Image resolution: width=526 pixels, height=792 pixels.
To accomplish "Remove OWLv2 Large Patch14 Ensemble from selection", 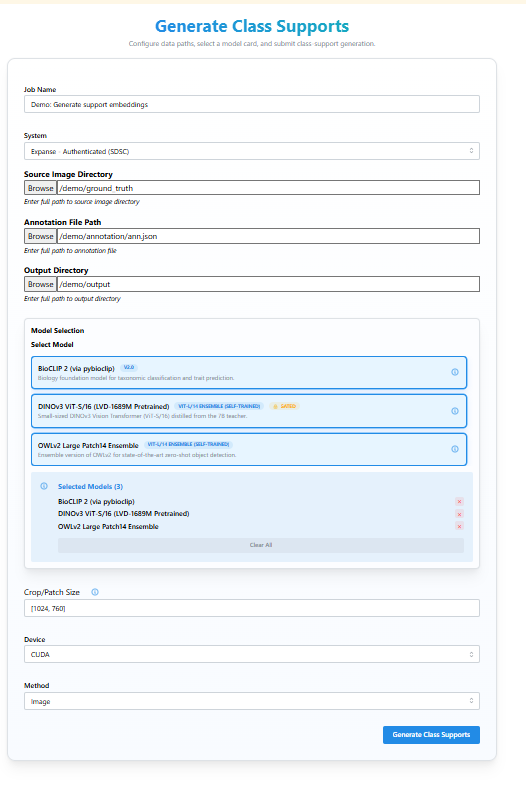I will 459,526.
